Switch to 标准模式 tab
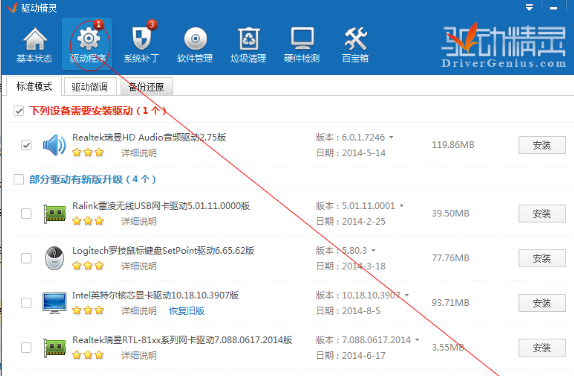The image size is (574, 376). 34,86
